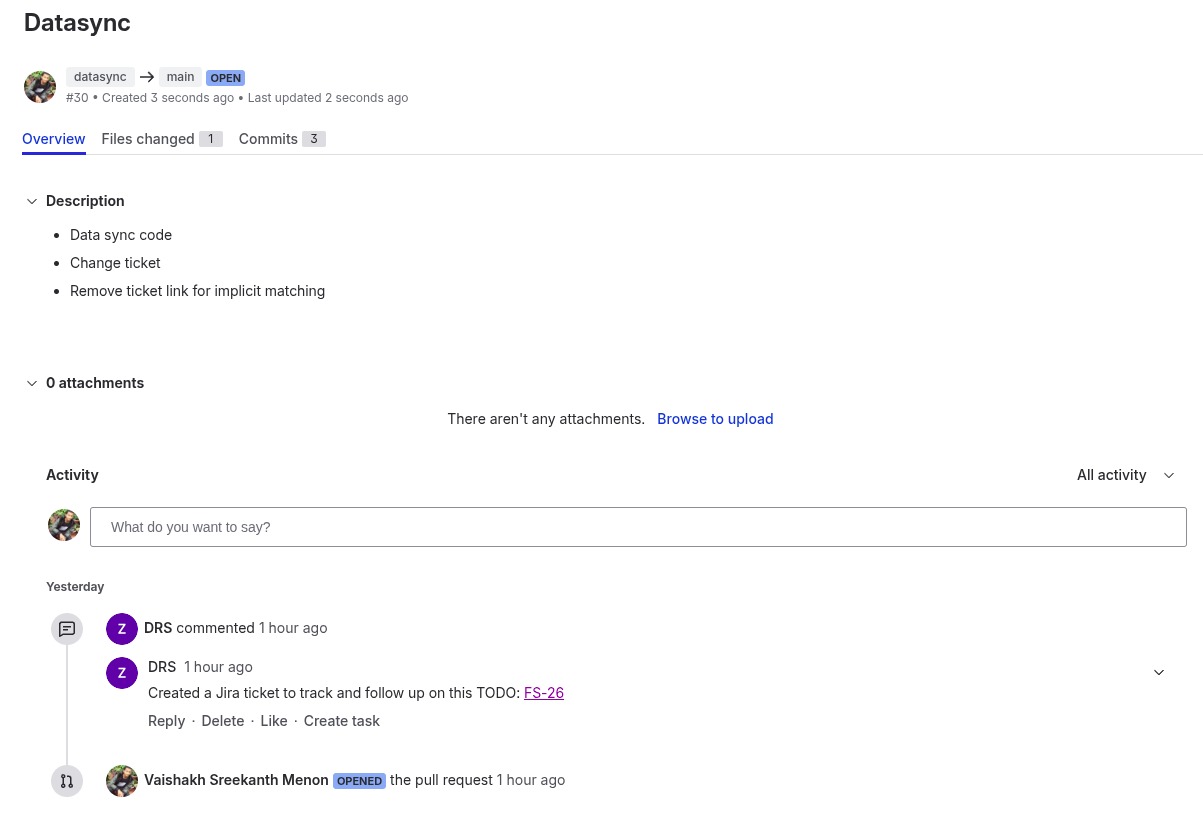Click the author avatar near the branch names
This screenshot has height=819, width=1203.
[x=40, y=87]
